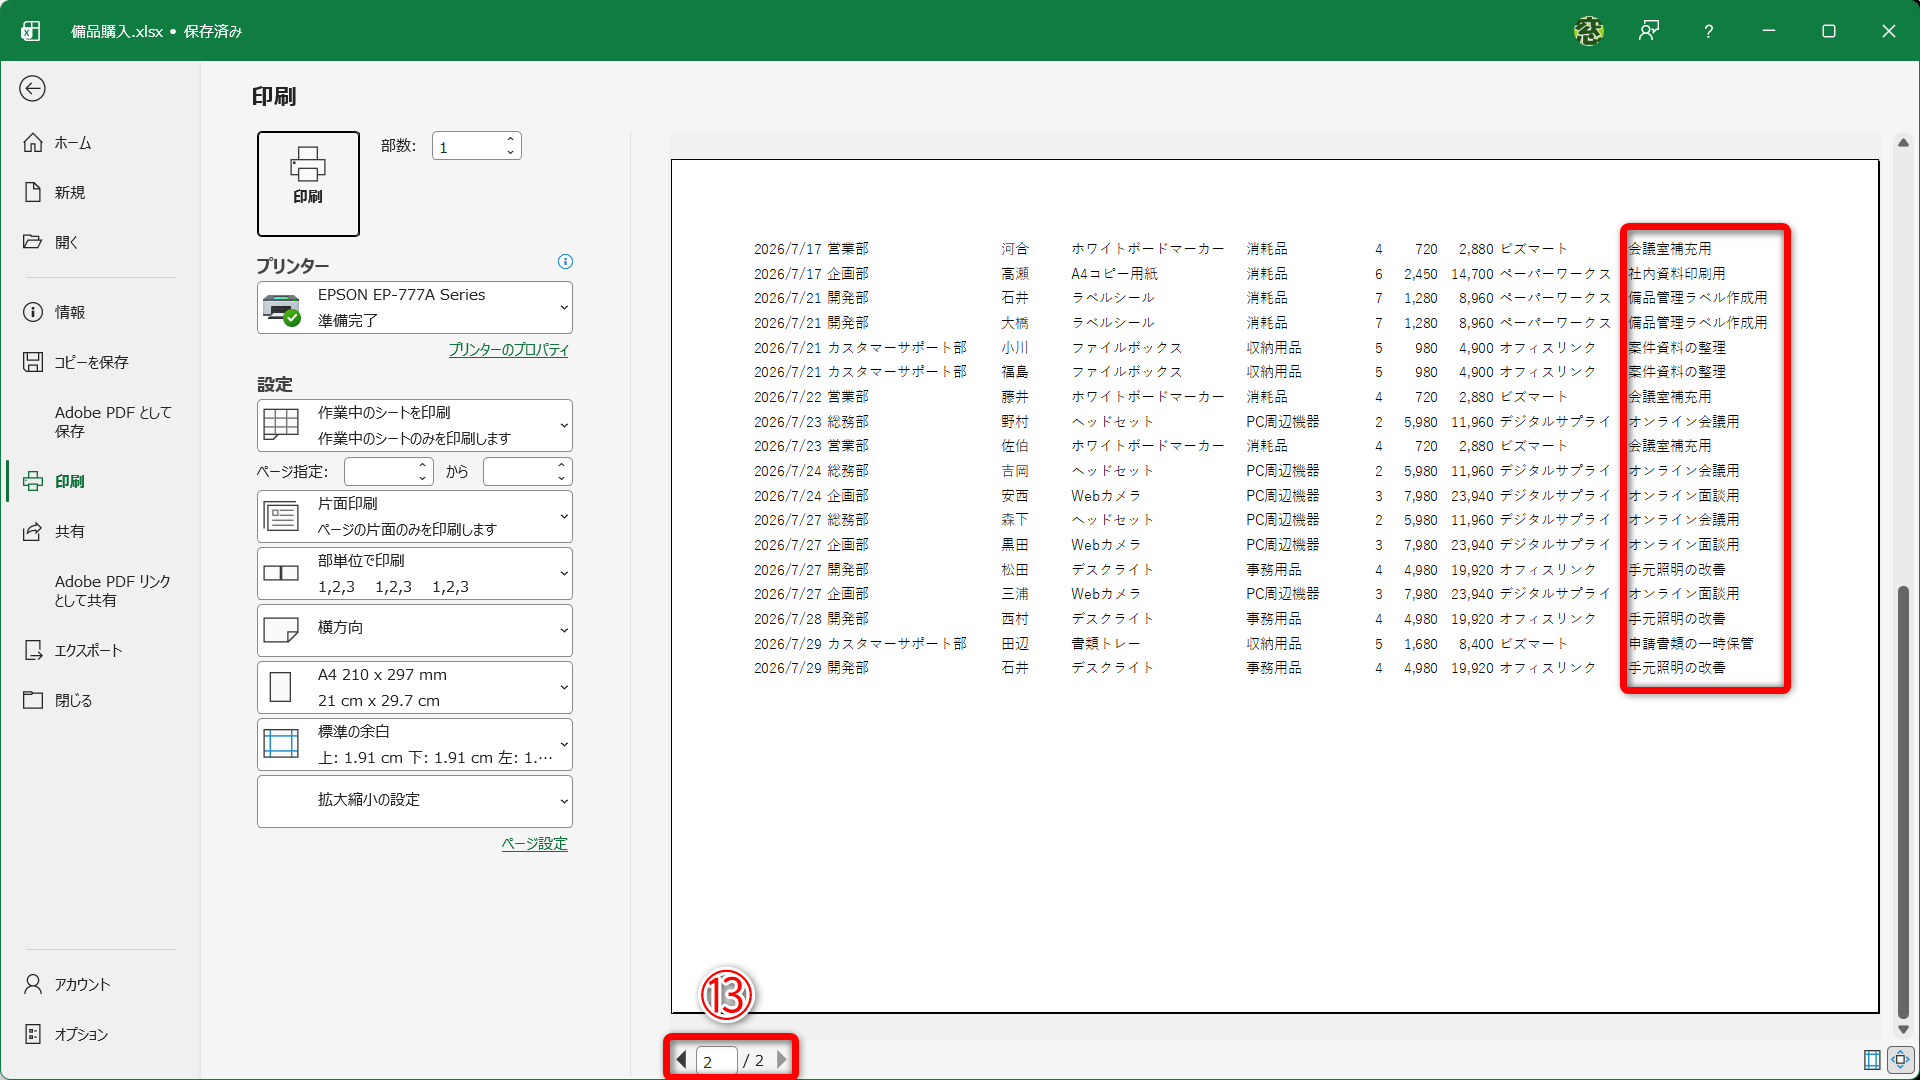Screen dimensions: 1920x1080
Task: Expand the 作業中のシートを印刷 dropdown
Action: point(415,425)
